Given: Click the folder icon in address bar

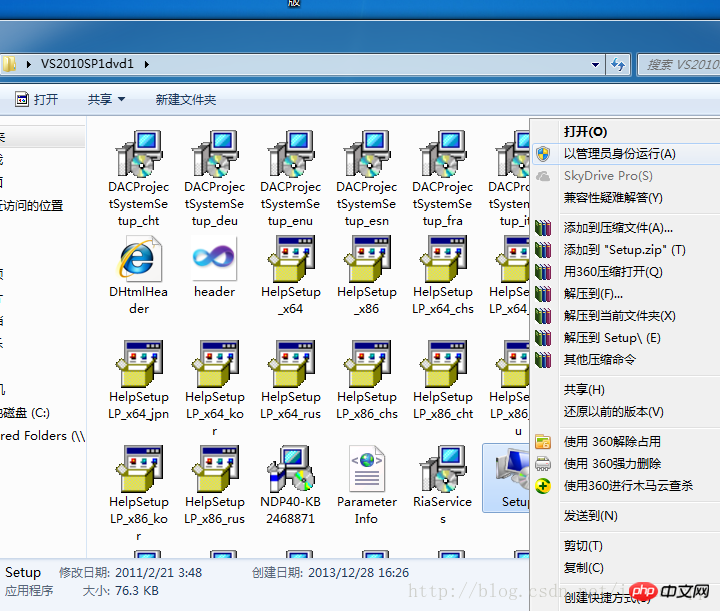Looking at the screenshot, I should pyautogui.click(x=8, y=64).
